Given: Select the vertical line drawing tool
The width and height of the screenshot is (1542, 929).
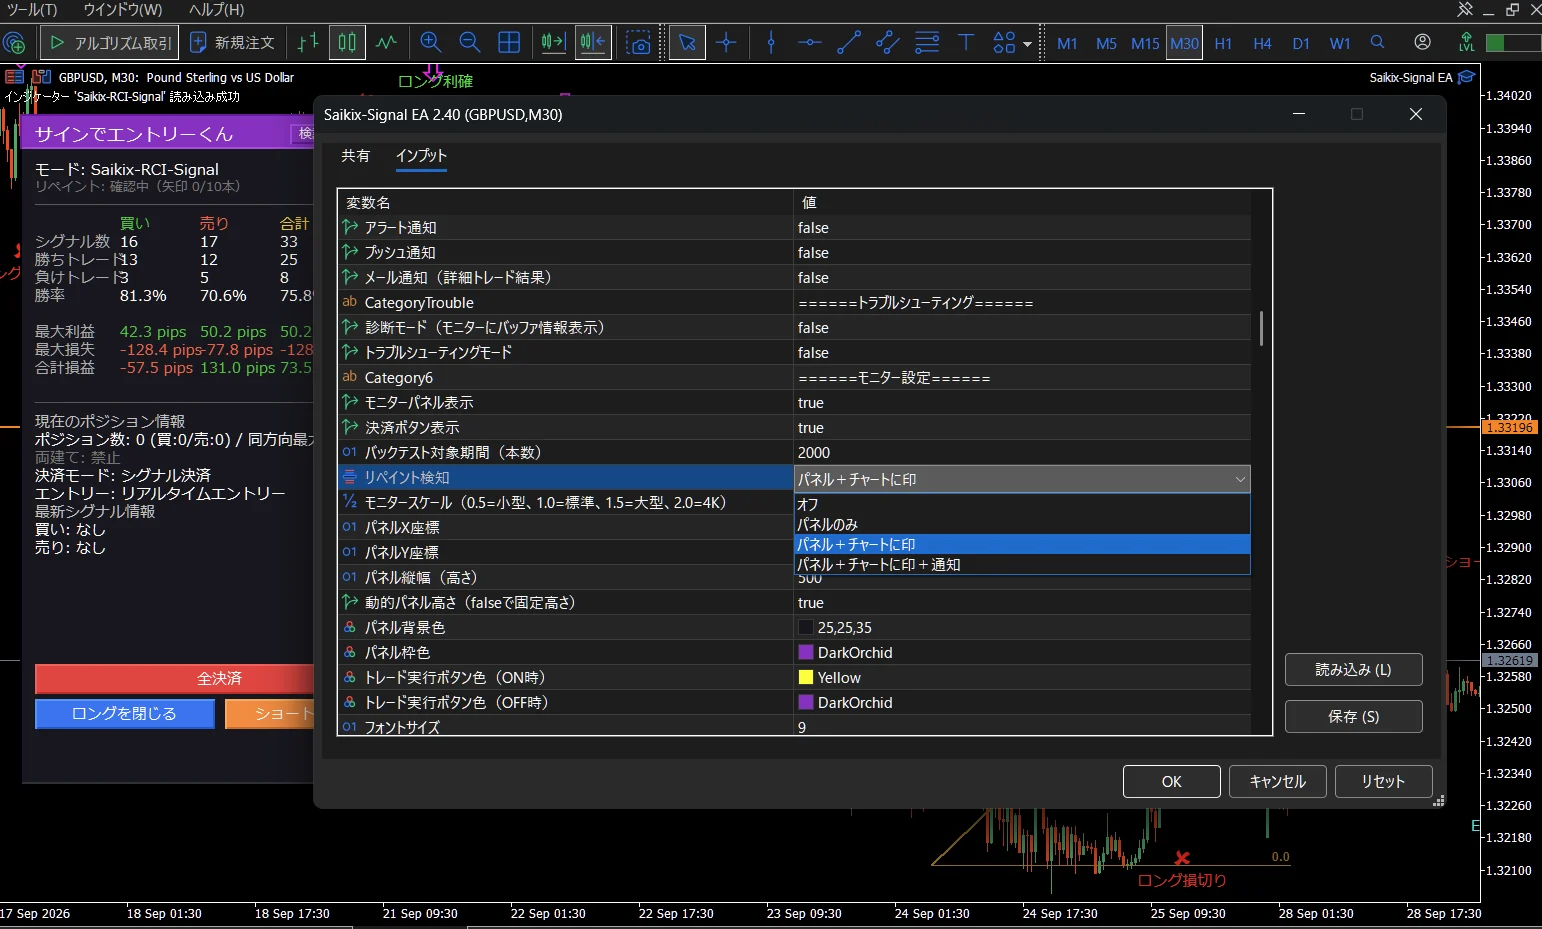Looking at the screenshot, I should [771, 43].
